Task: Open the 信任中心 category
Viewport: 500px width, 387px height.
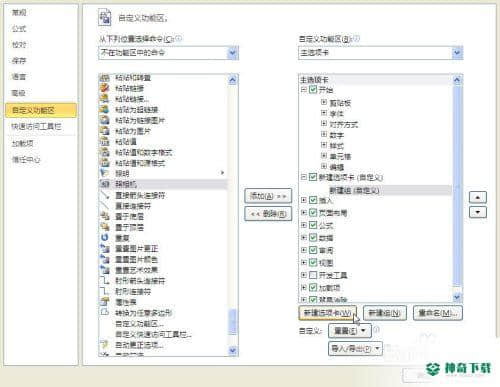Action: pos(26,160)
